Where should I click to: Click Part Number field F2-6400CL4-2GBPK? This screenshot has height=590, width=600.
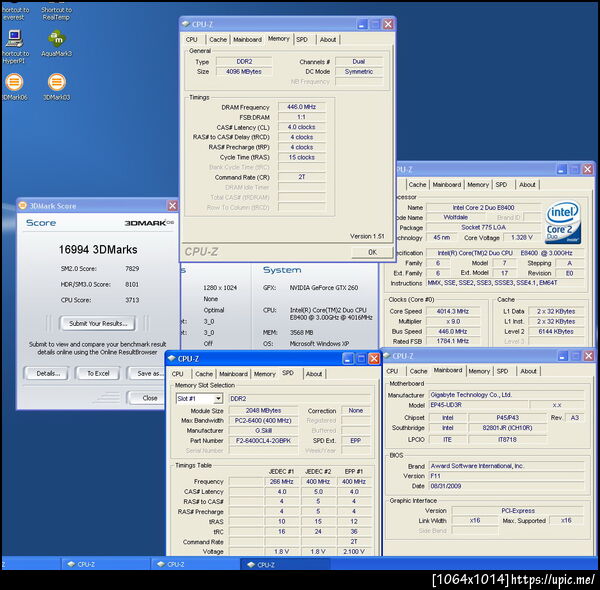pyautogui.click(x=263, y=441)
